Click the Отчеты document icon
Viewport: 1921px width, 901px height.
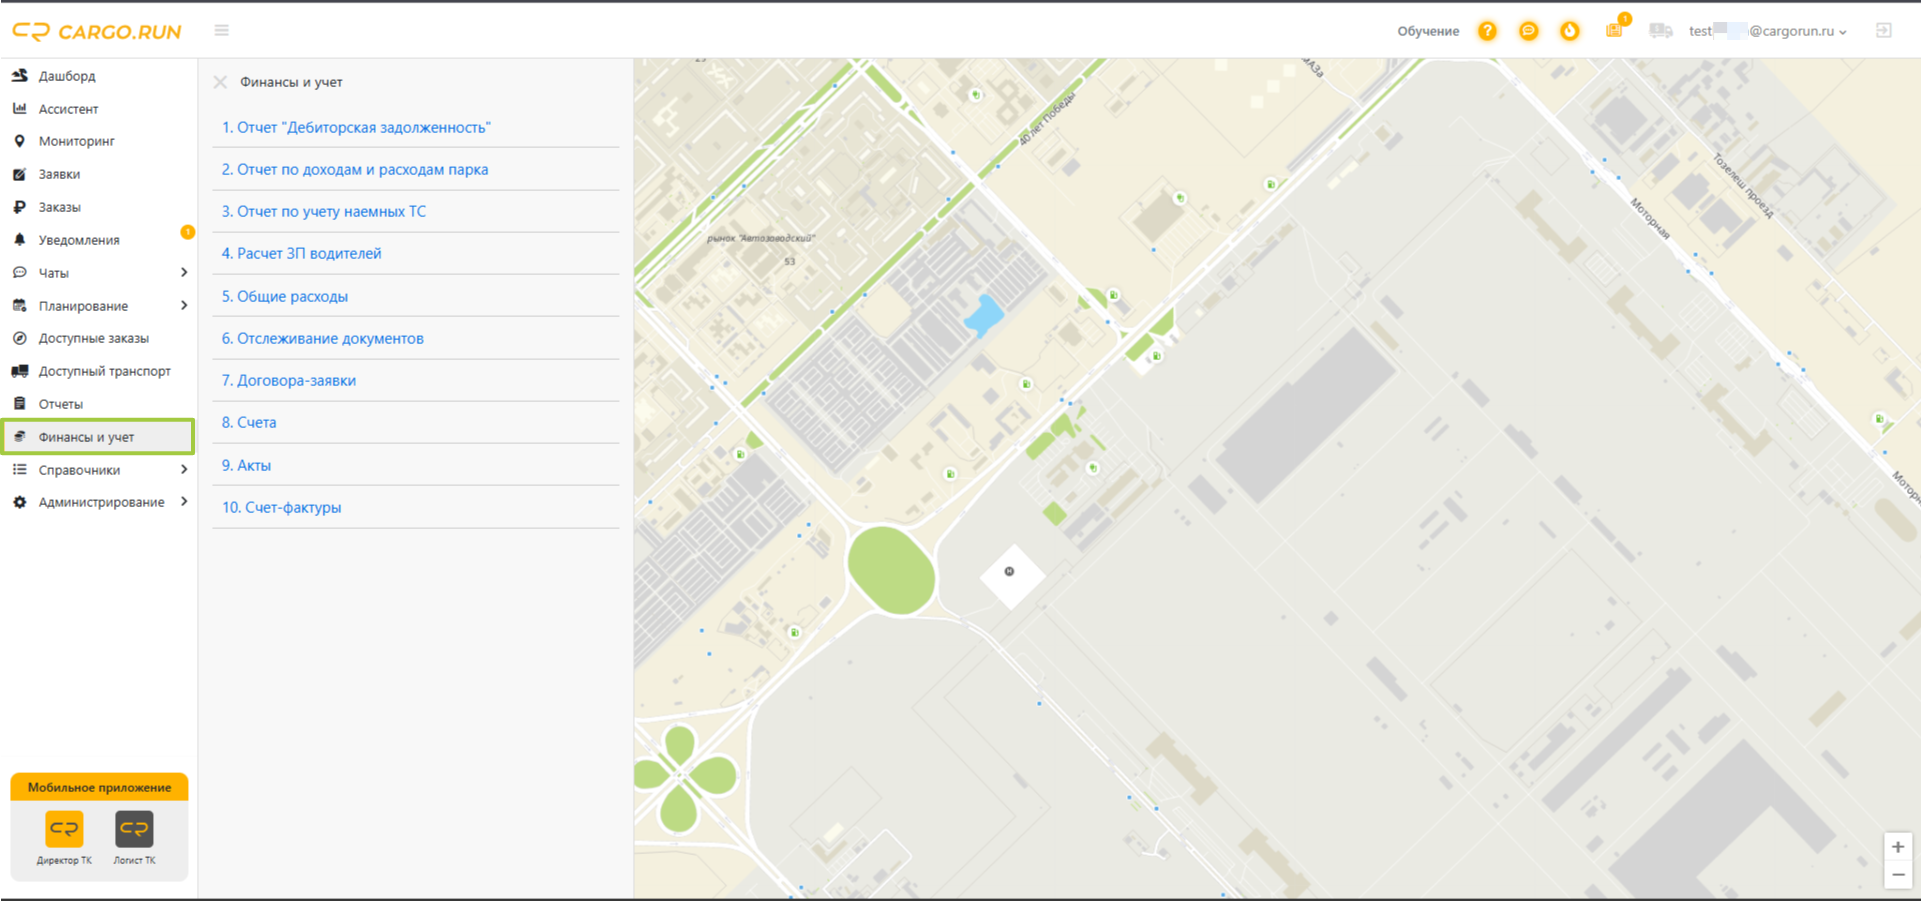coord(19,404)
